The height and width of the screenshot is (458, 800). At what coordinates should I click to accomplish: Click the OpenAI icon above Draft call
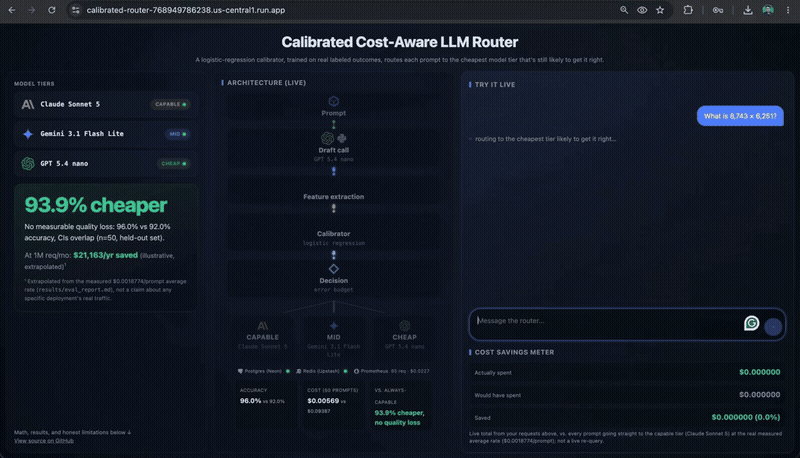point(327,138)
